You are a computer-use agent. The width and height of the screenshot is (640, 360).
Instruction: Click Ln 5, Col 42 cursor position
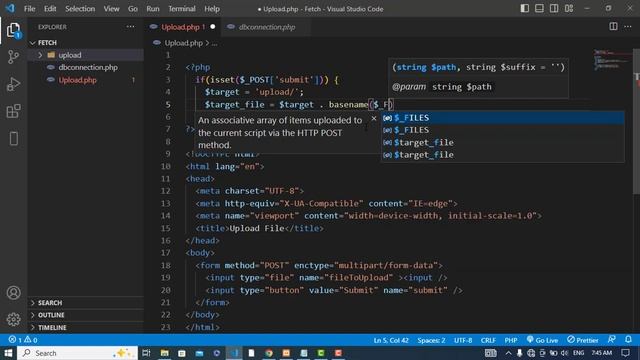(x=391, y=340)
